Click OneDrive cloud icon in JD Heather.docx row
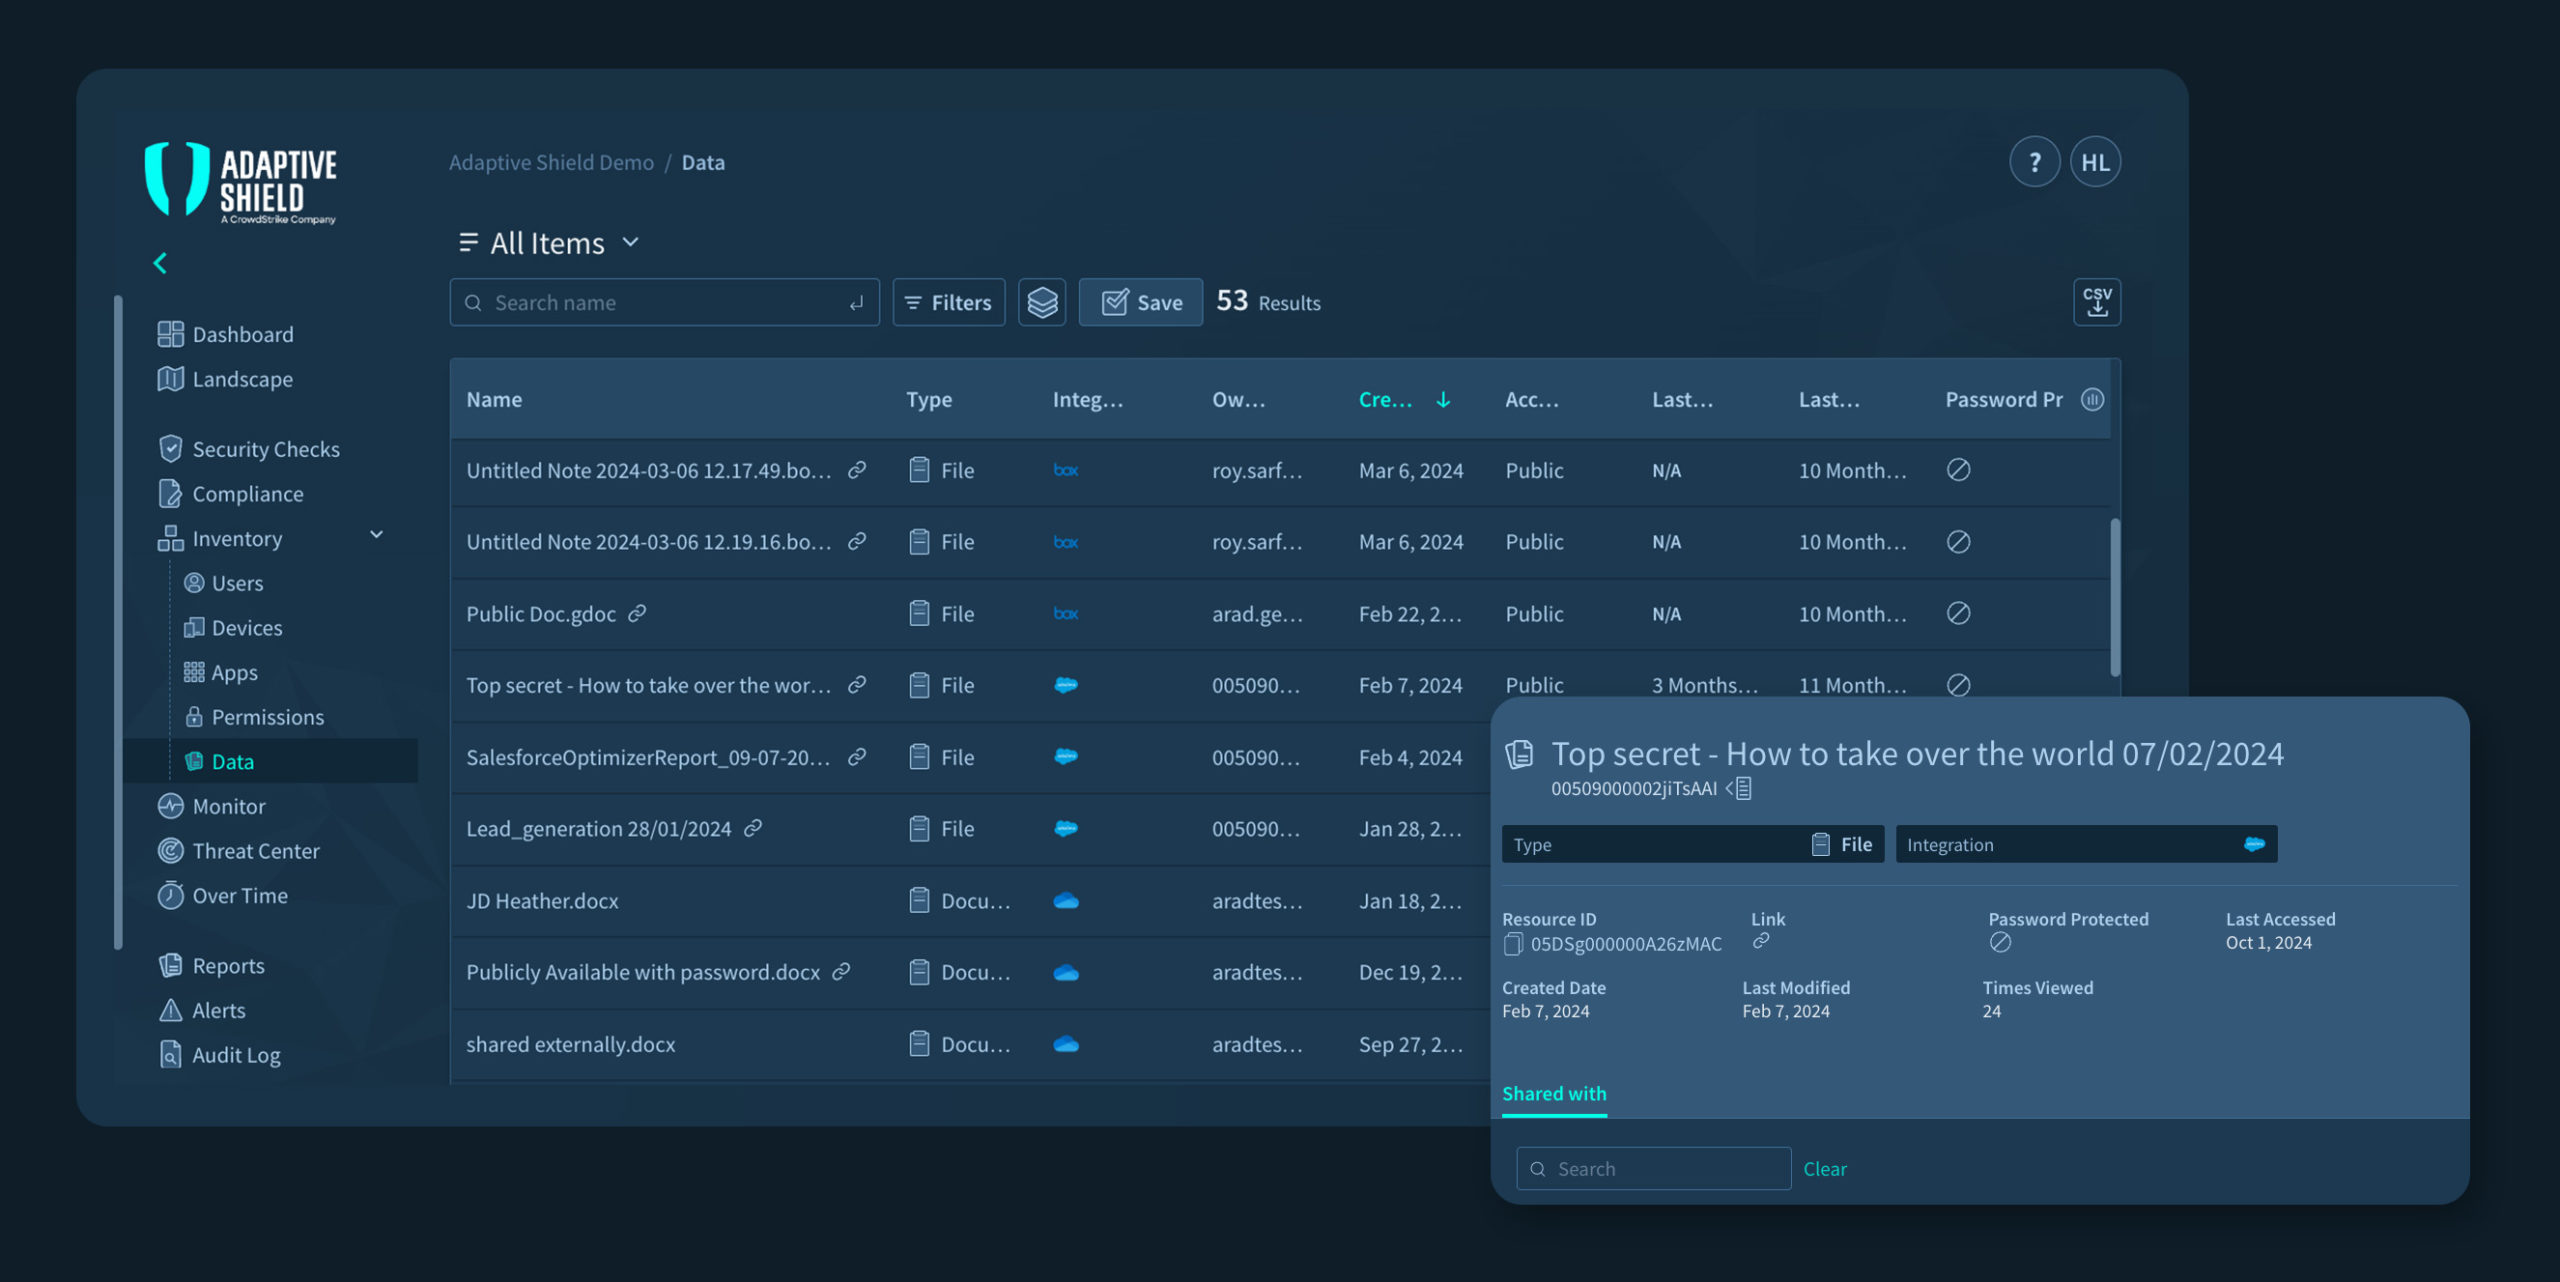The height and width of the screenshot is (1282, 2560). tap(1066, 901)
